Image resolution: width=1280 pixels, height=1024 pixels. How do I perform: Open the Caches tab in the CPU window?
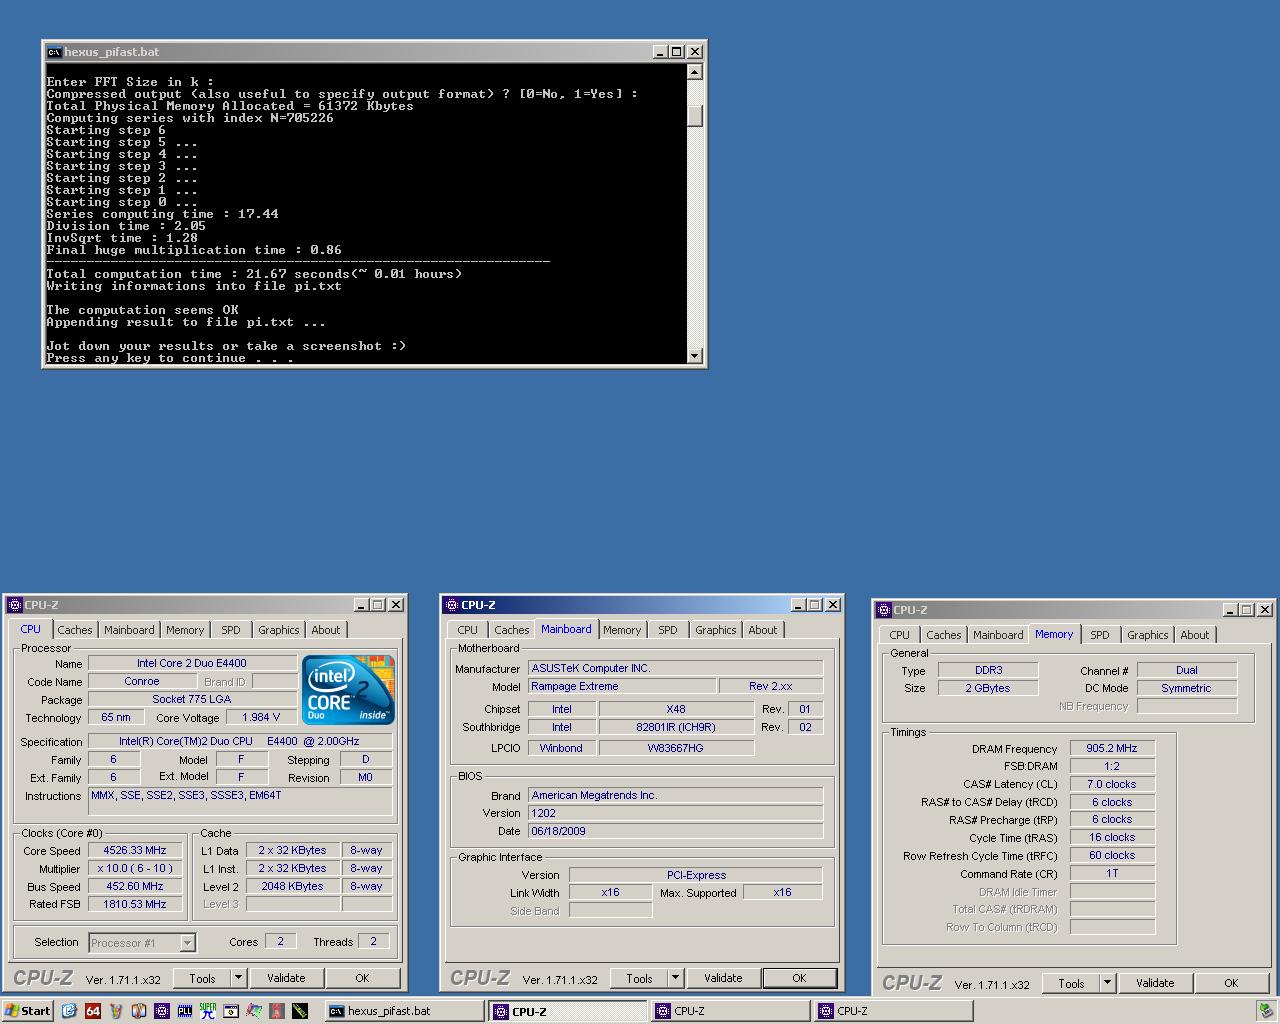click(x=75, y=630)
